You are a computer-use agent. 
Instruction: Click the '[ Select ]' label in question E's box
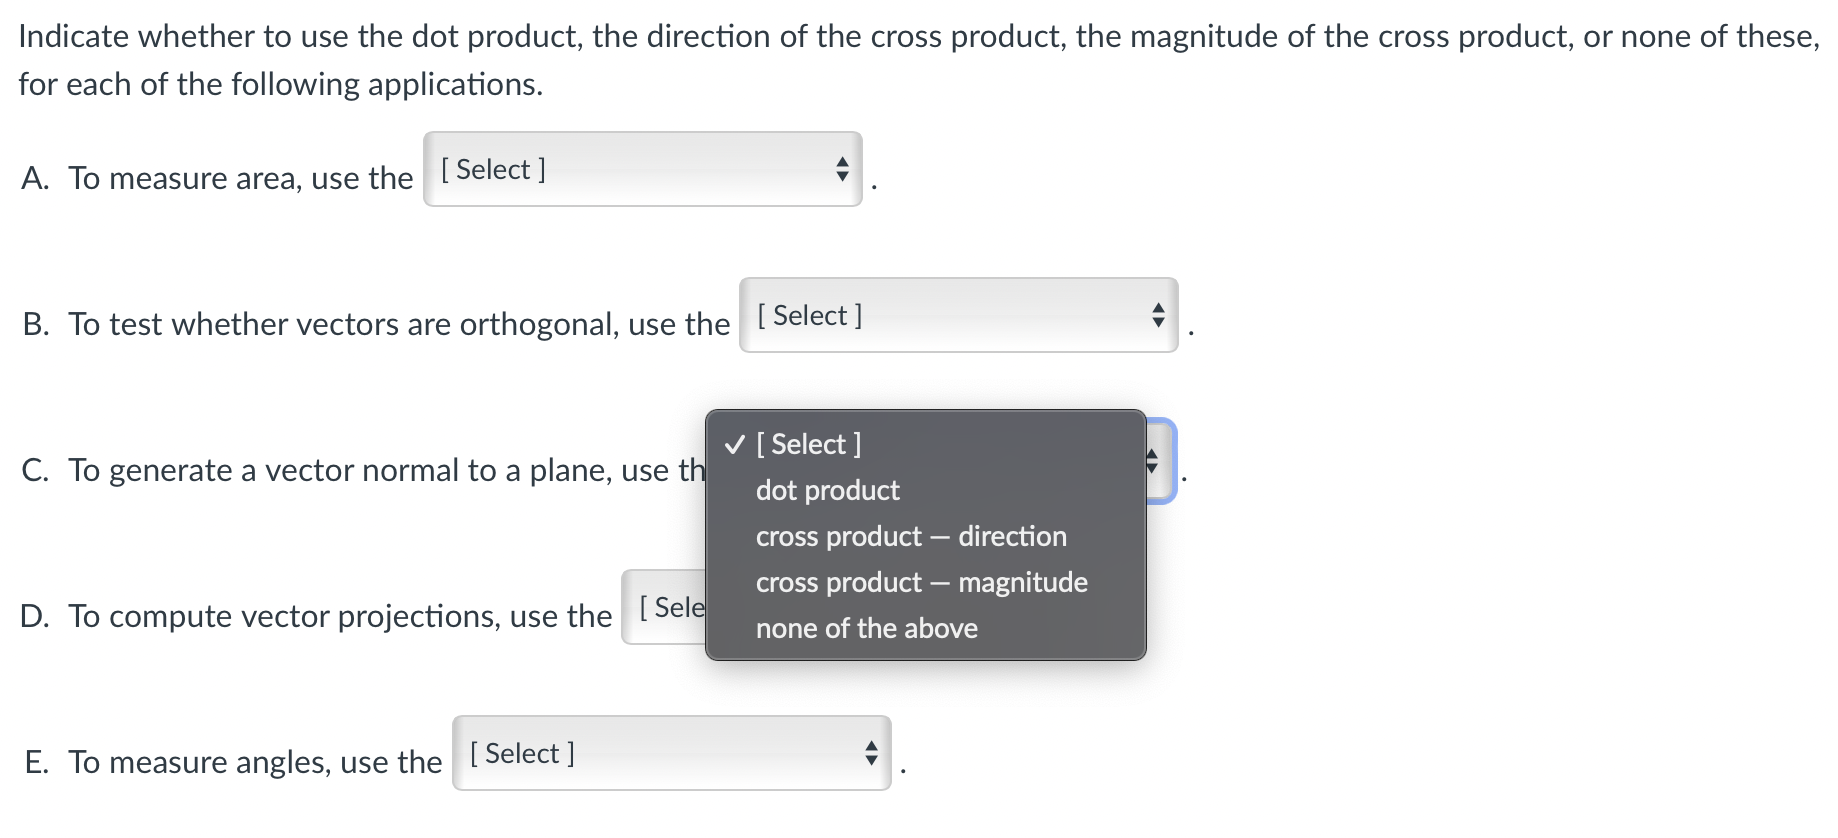521,754
